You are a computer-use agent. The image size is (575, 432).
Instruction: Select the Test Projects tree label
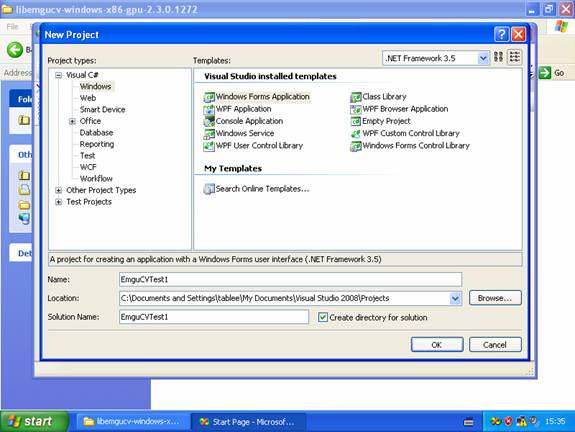[x=89, y=202]
